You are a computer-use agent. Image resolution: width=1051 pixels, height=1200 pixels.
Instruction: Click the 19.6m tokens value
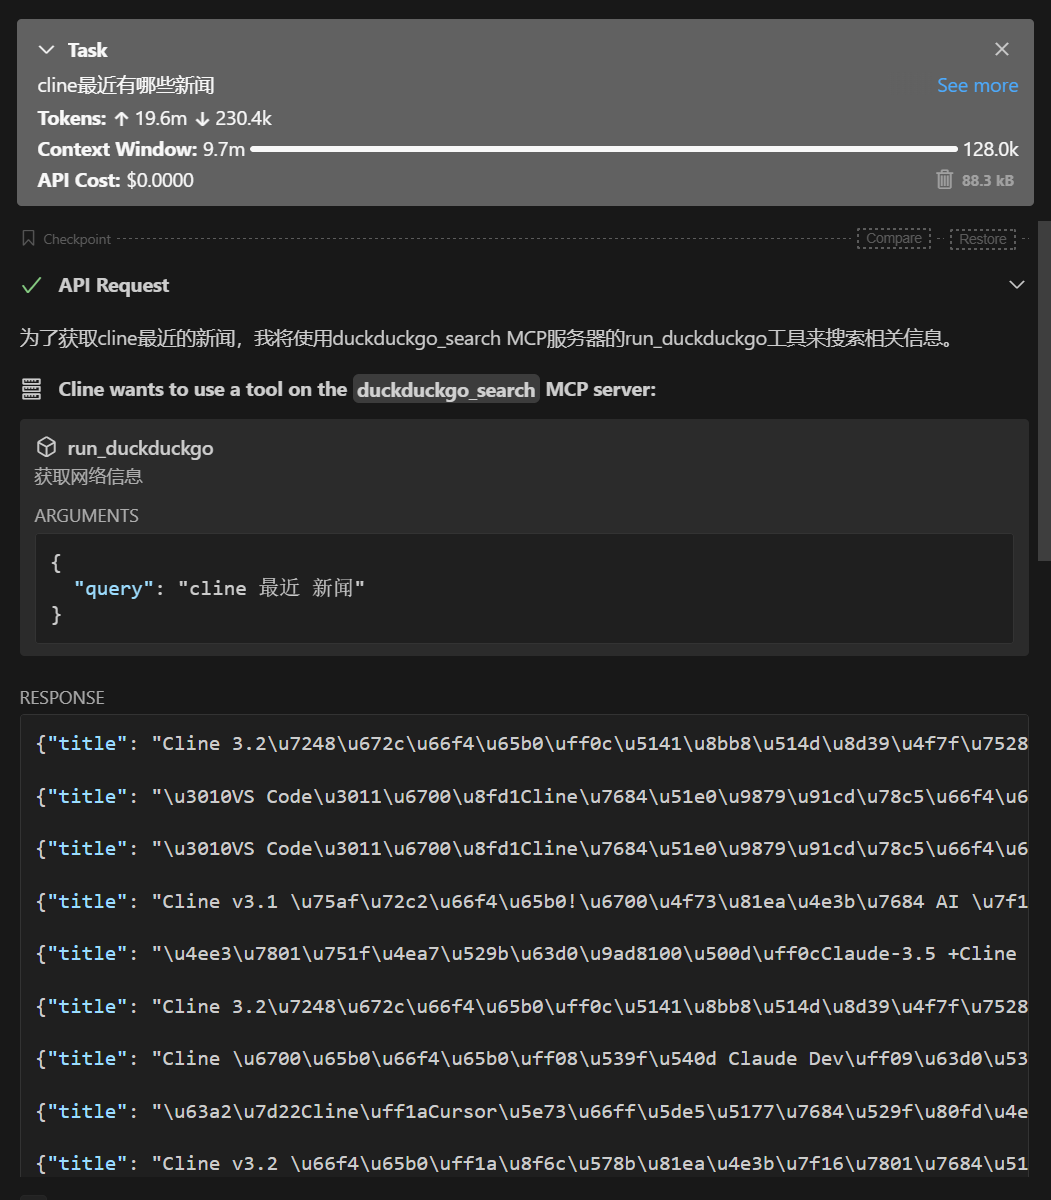point(160,119)
